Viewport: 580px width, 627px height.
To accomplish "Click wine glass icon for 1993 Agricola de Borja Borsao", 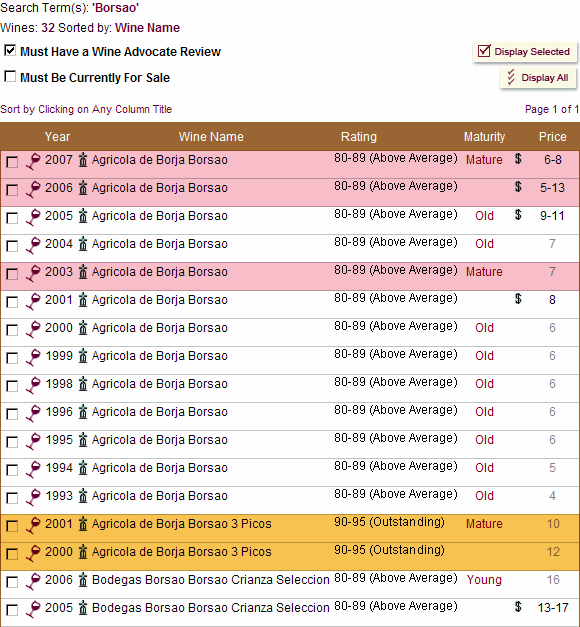I will 33,497.
